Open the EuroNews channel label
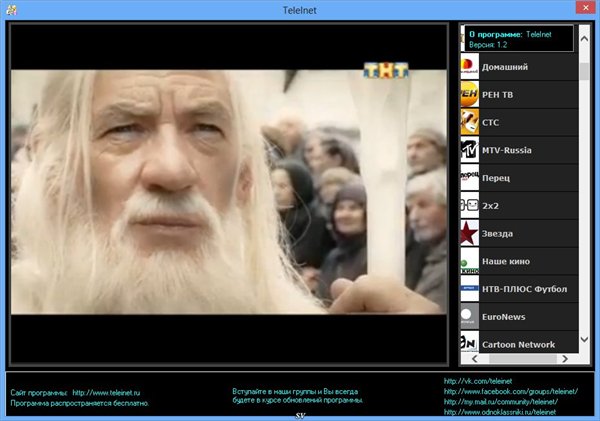The height and width of the screenshot is (421, 600). (504, 317)
